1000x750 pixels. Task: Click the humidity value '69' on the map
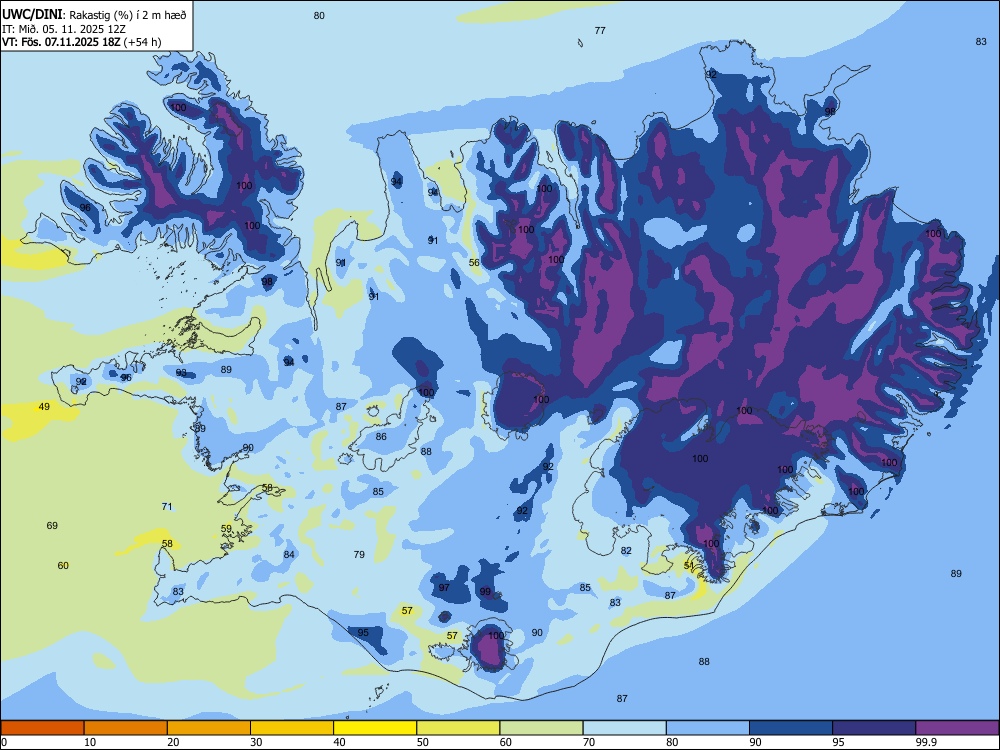[52, 526]
